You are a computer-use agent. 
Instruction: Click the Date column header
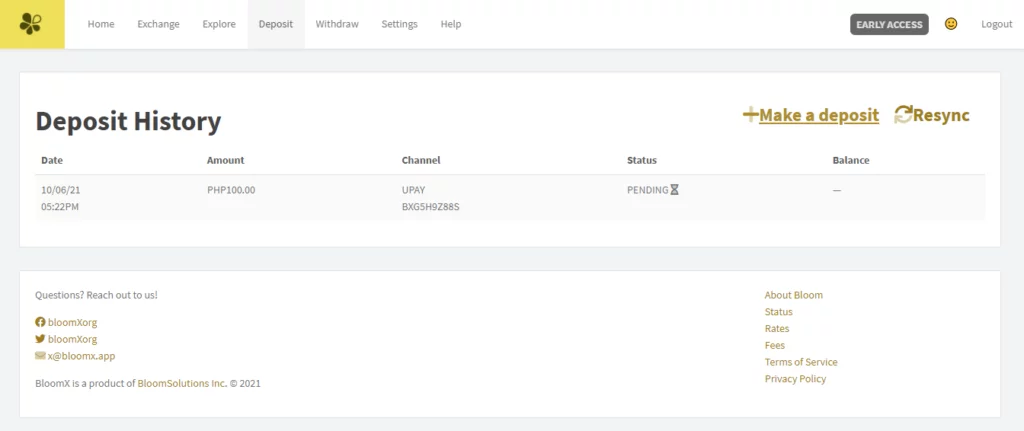[x=52, y=160]
